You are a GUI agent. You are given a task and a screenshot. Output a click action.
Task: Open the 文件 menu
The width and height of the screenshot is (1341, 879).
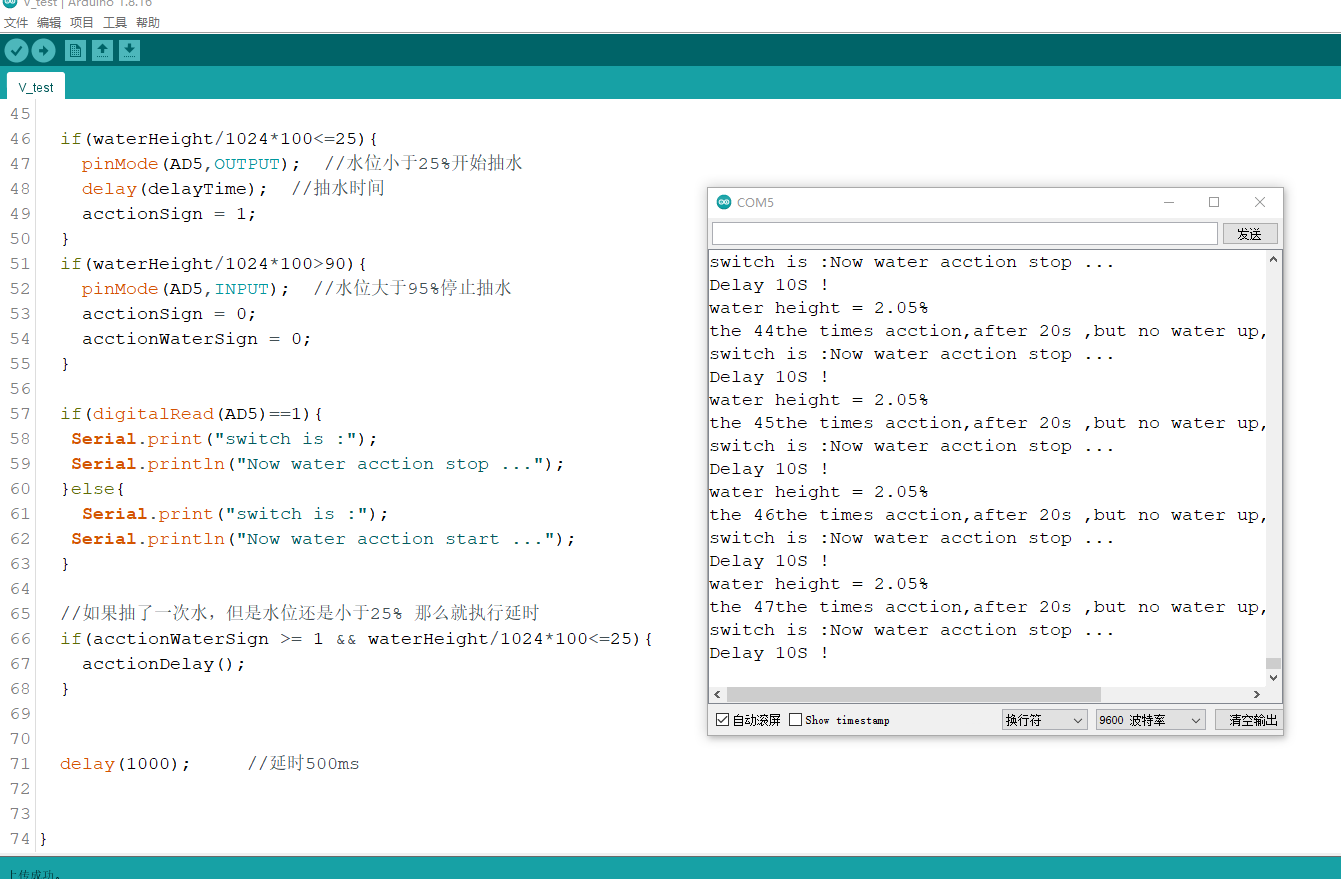coord(16,22)
